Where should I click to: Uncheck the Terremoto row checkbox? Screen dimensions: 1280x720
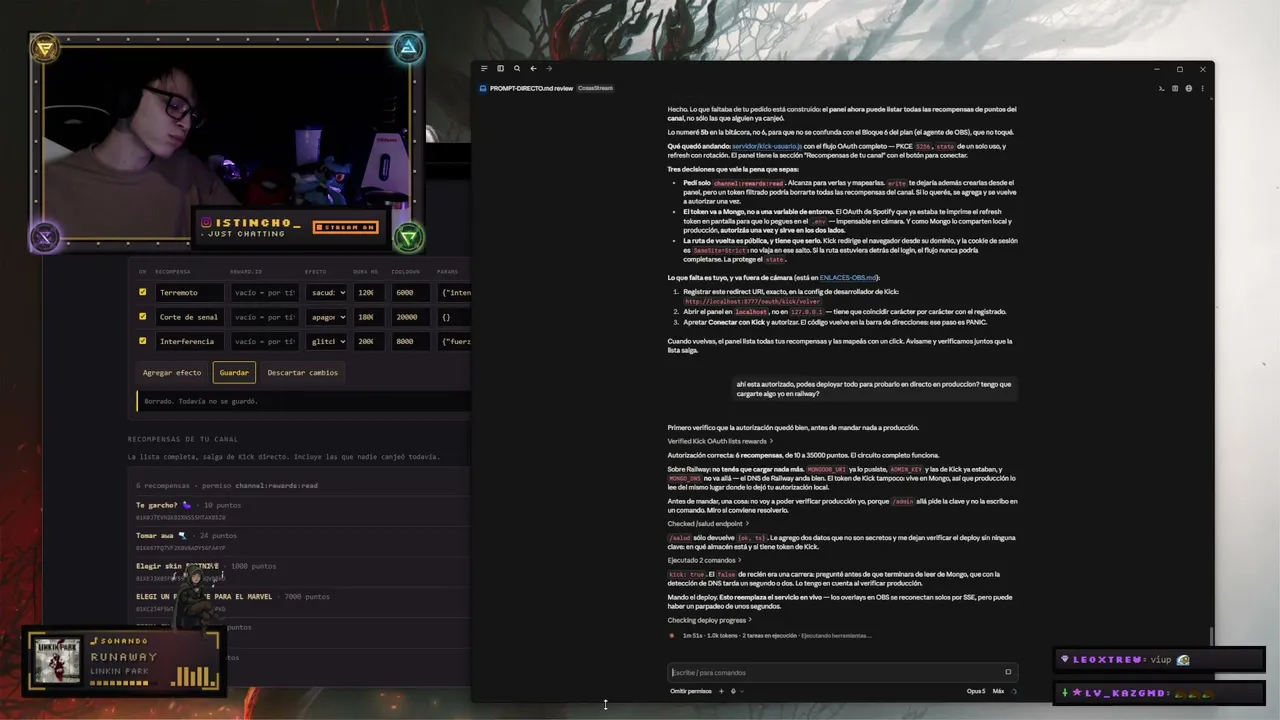142,292
